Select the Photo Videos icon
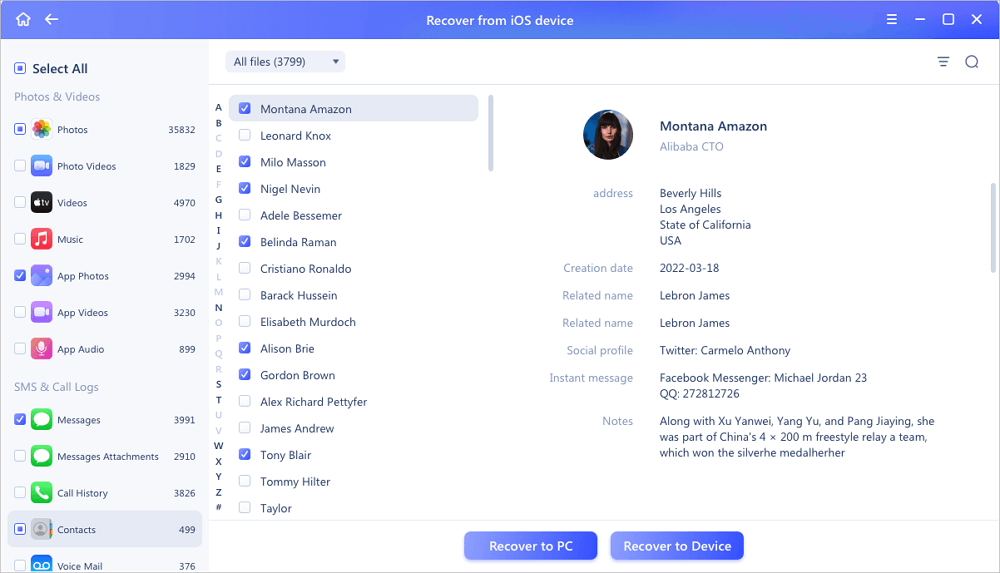Screen dimensions: 1000x573 [41, 166]
